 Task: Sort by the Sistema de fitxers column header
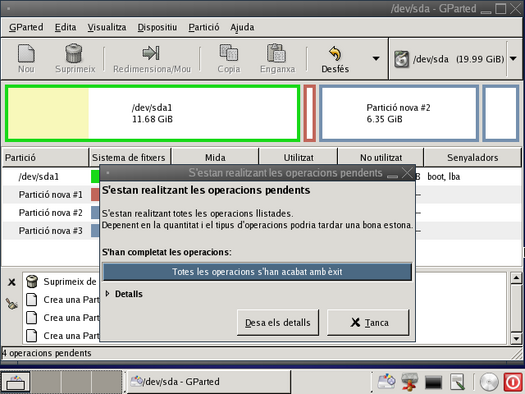(x=129, y=157)
